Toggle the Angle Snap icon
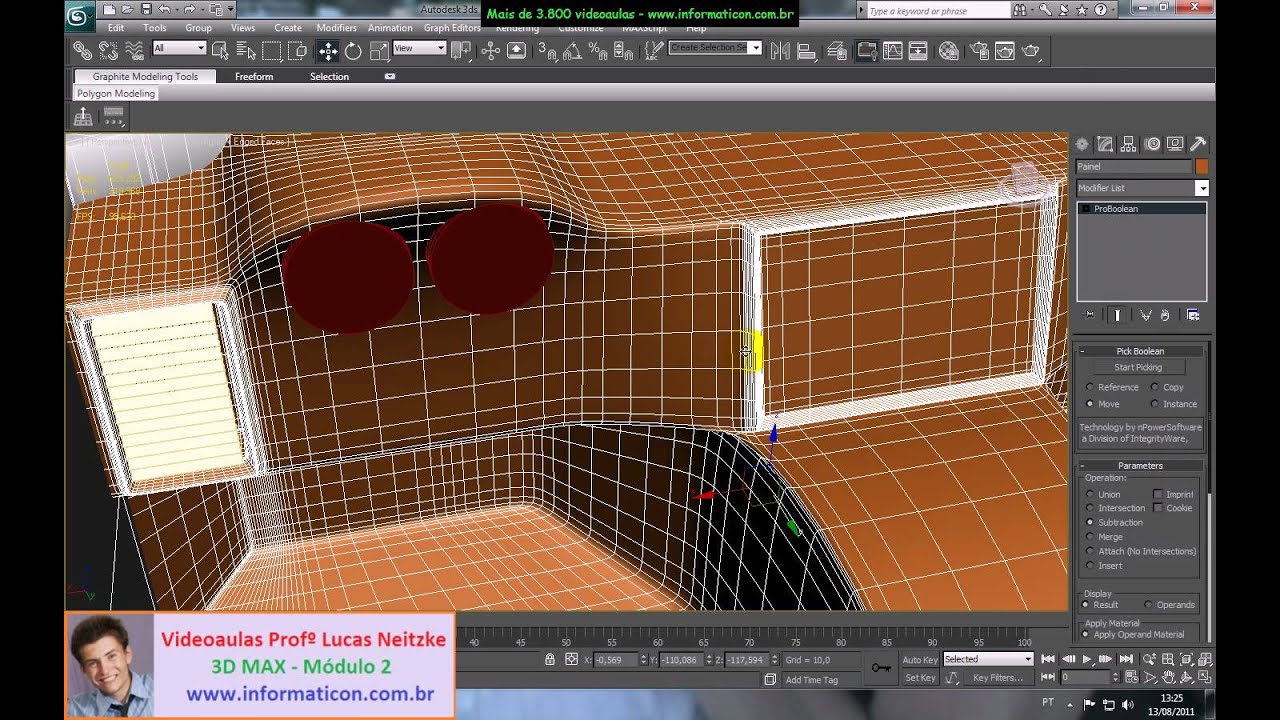Viewport: 1280px width, 720px height. pyautogui.click(x=573, y=51)
